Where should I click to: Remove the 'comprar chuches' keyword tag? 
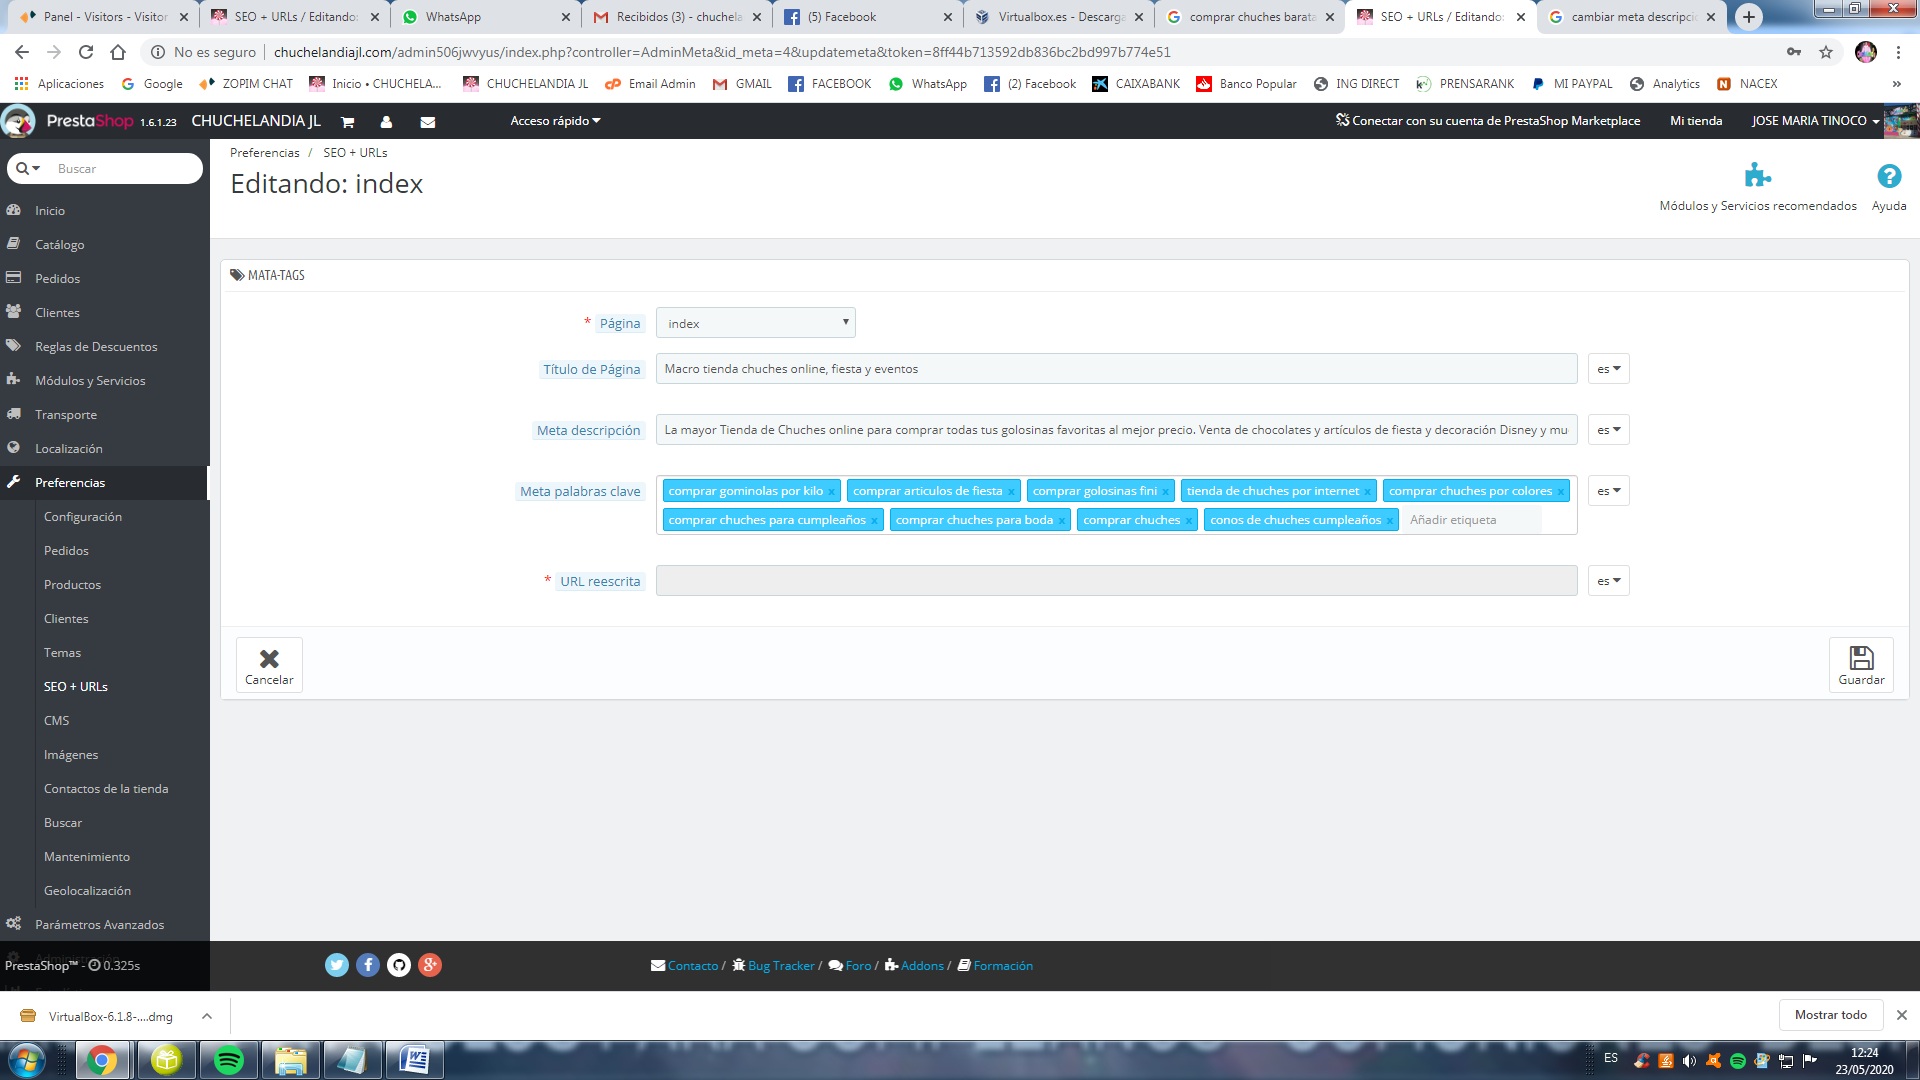pyautogui.click(x=1188, y=521)
